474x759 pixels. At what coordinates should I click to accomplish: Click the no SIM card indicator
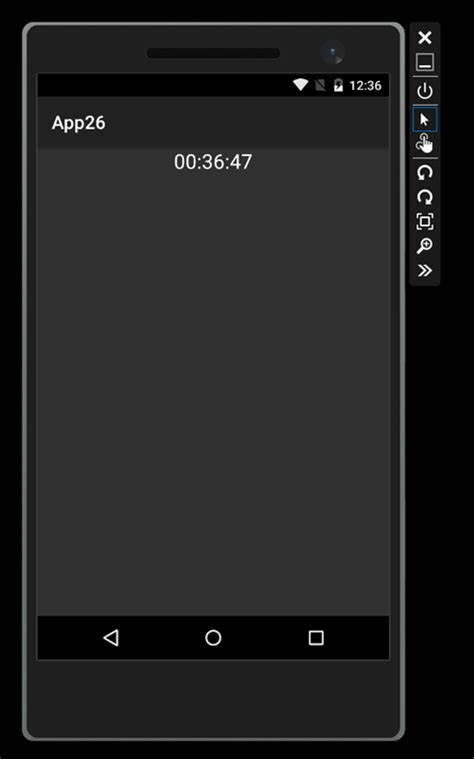(320, 85)
